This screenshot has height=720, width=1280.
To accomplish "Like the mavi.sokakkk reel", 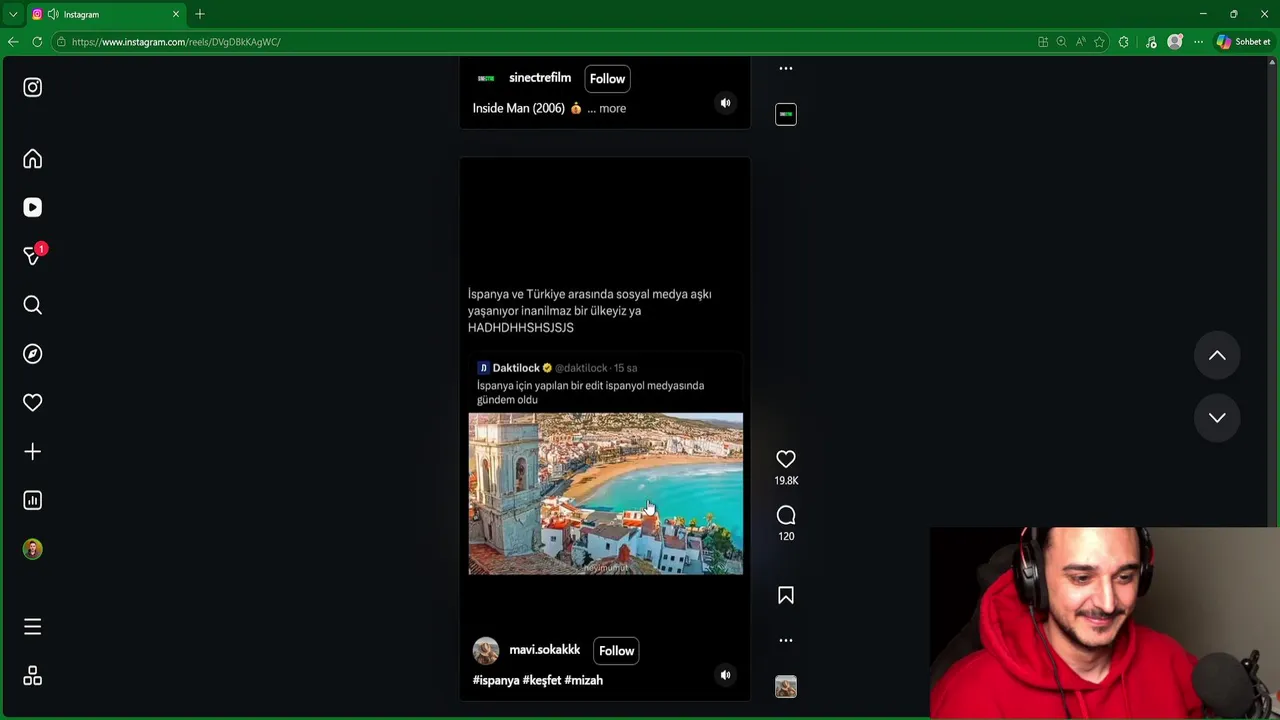I will (786, 459).
